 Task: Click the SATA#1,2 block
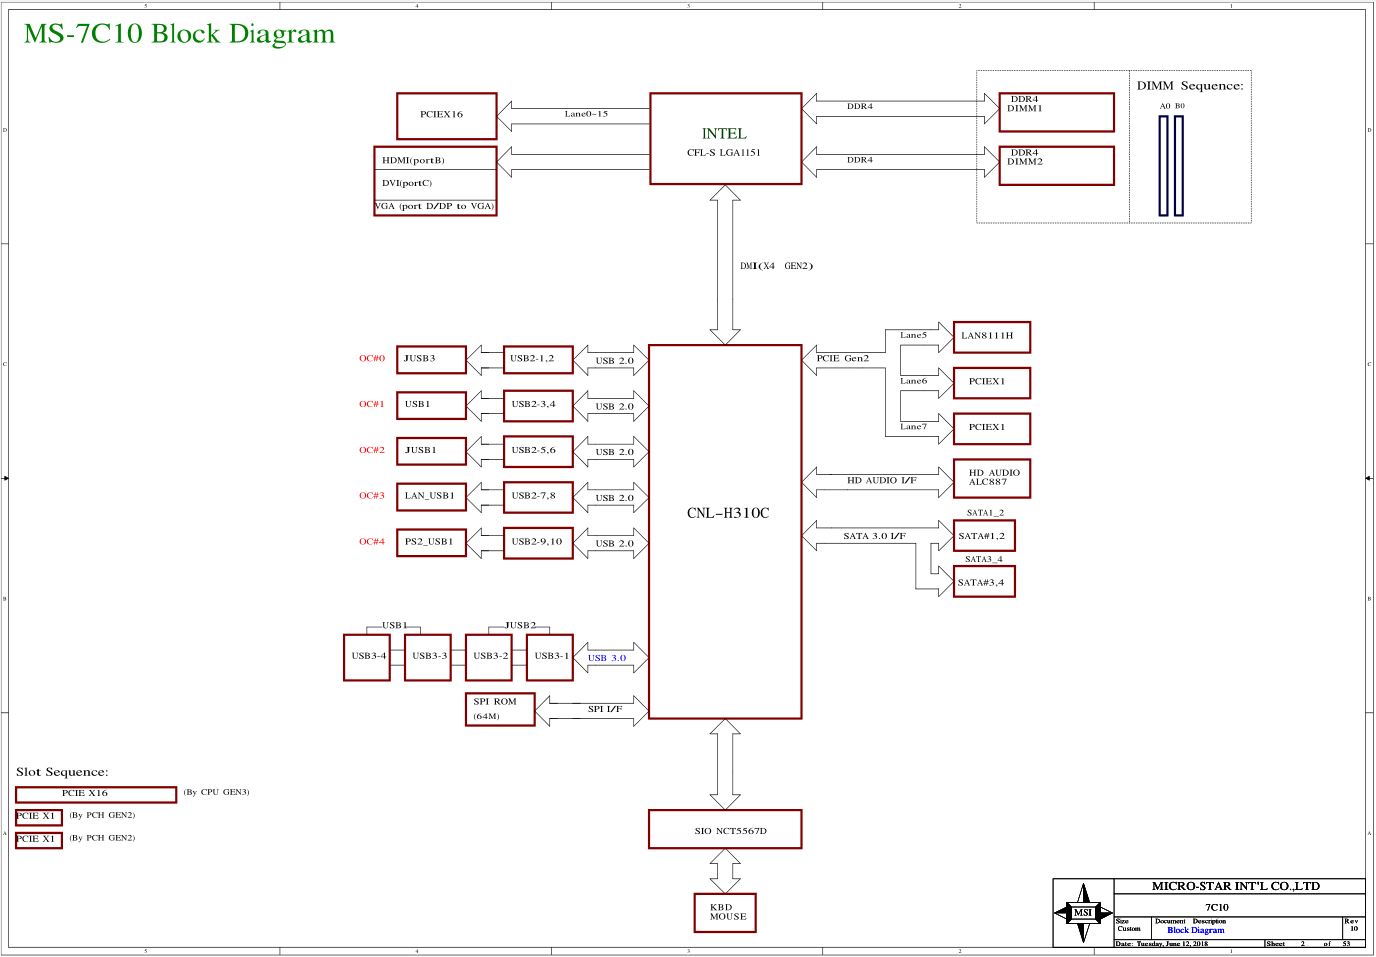tap(984, 536)
